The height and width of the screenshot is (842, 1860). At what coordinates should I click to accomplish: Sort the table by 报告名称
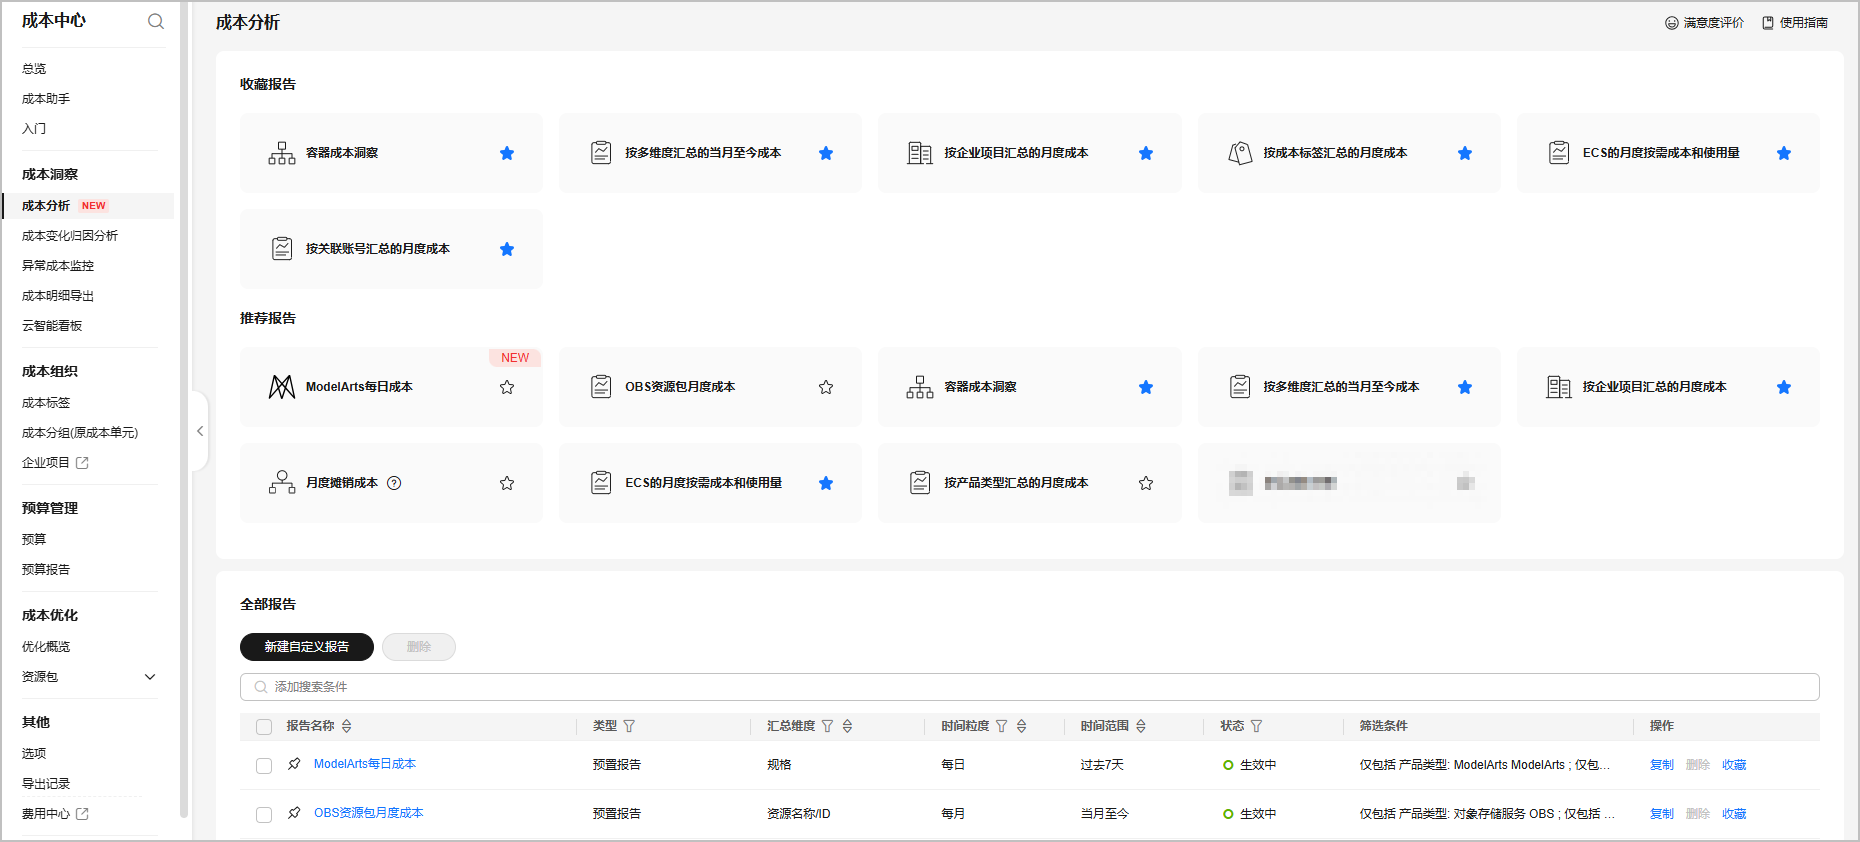point(347,726)
